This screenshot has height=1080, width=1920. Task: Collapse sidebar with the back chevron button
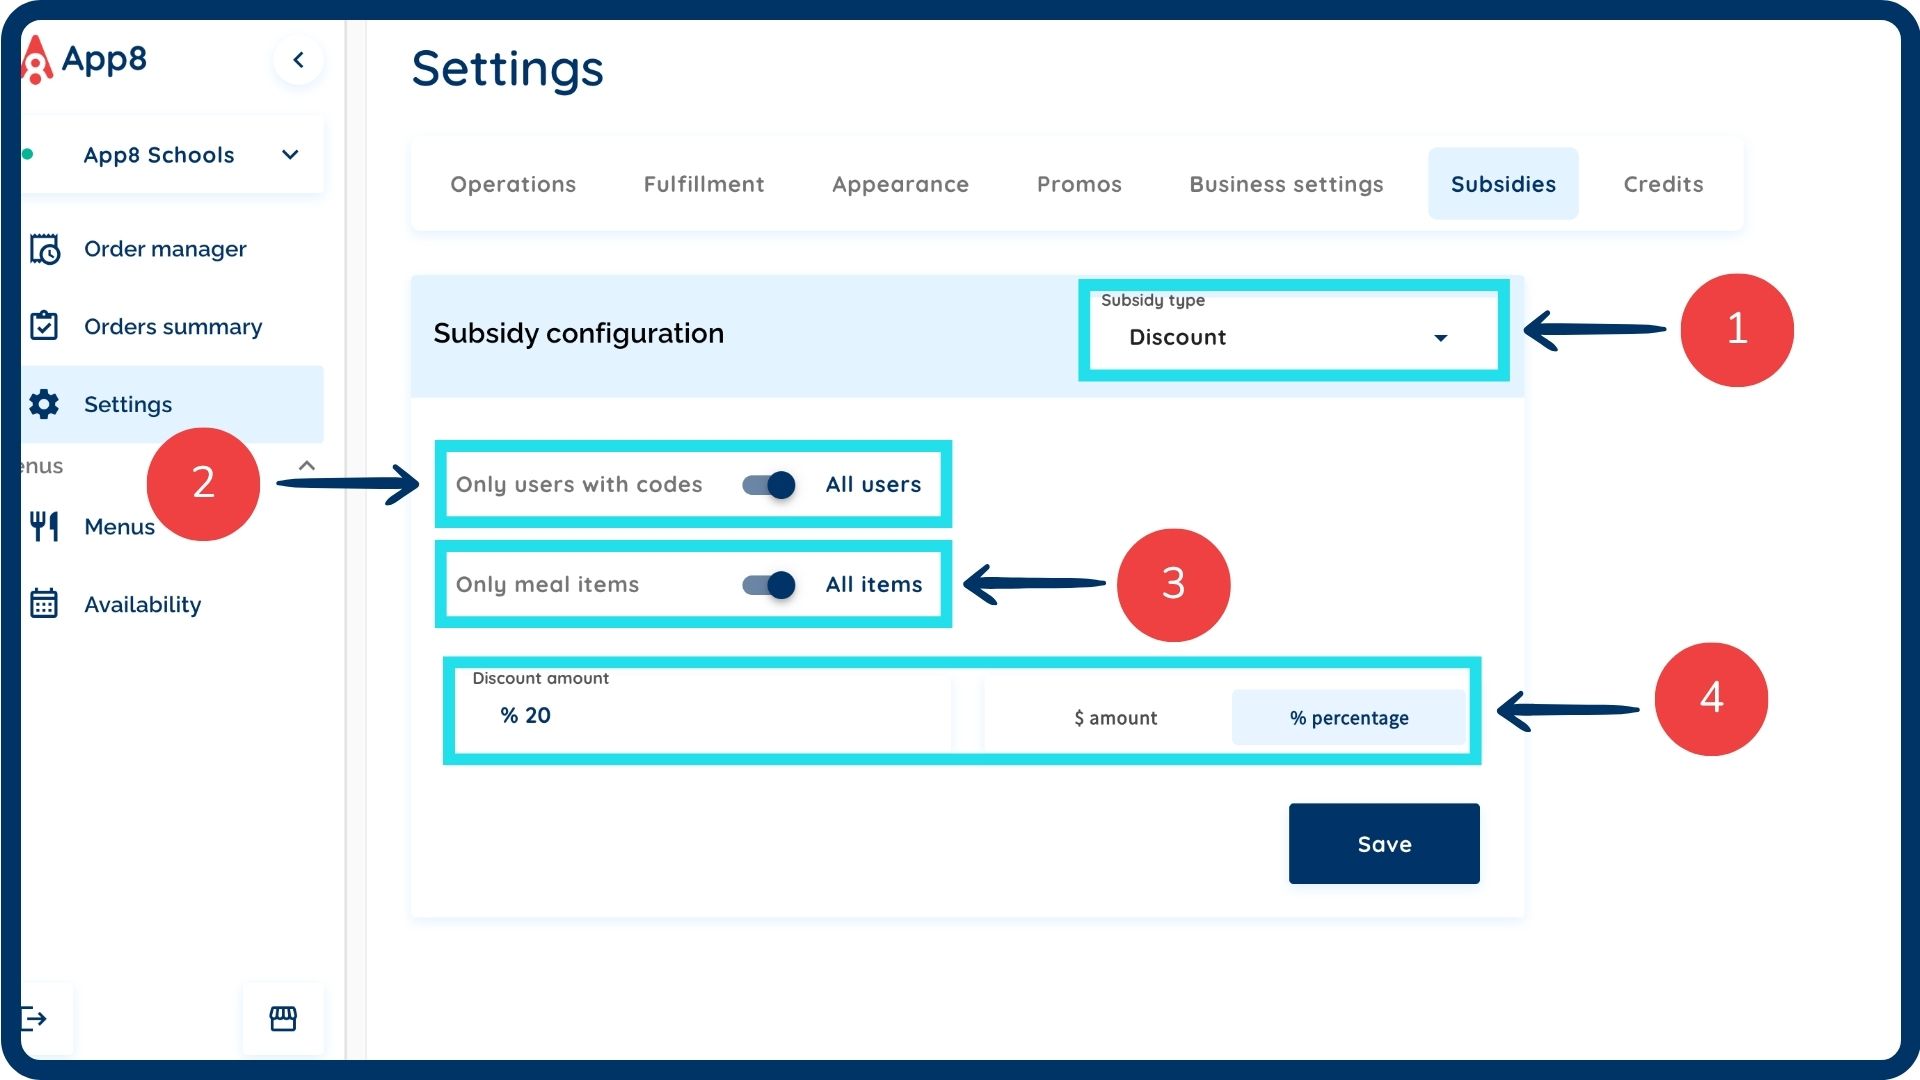coord(298,60)
